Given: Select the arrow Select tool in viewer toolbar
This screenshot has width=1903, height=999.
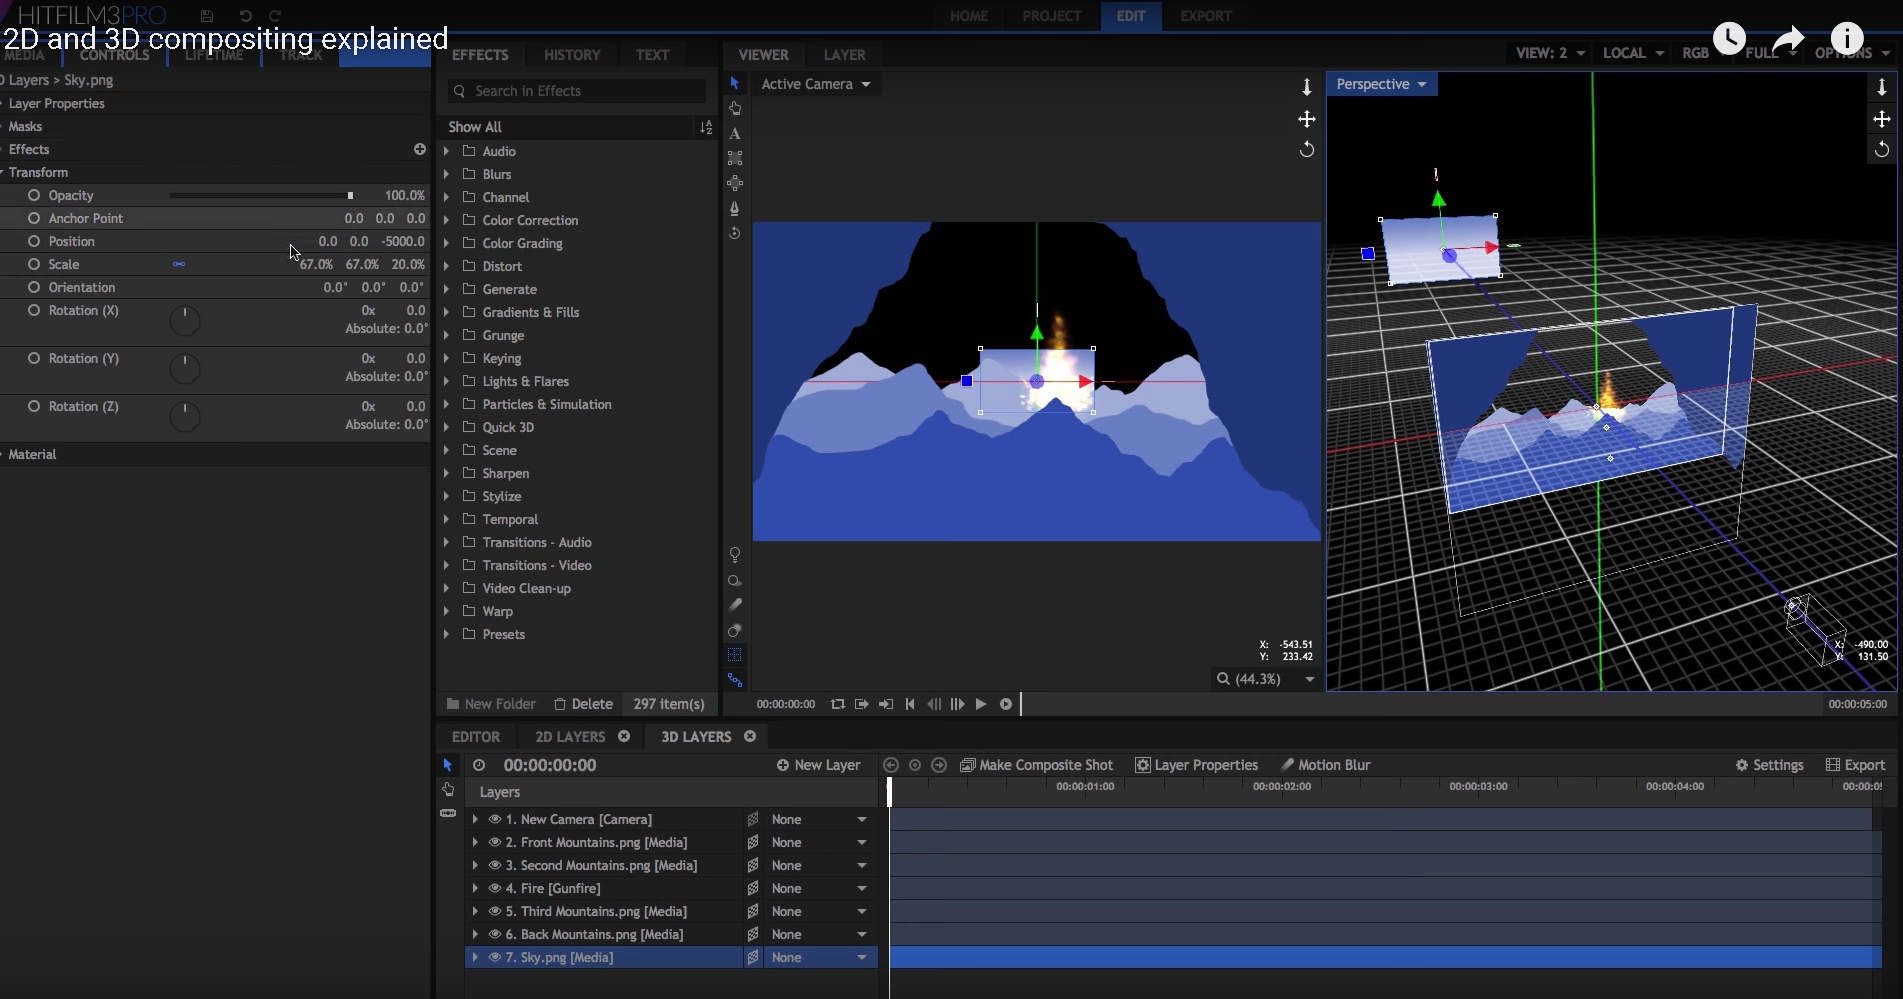Looking at the screenshot, I should coord(734,83).
